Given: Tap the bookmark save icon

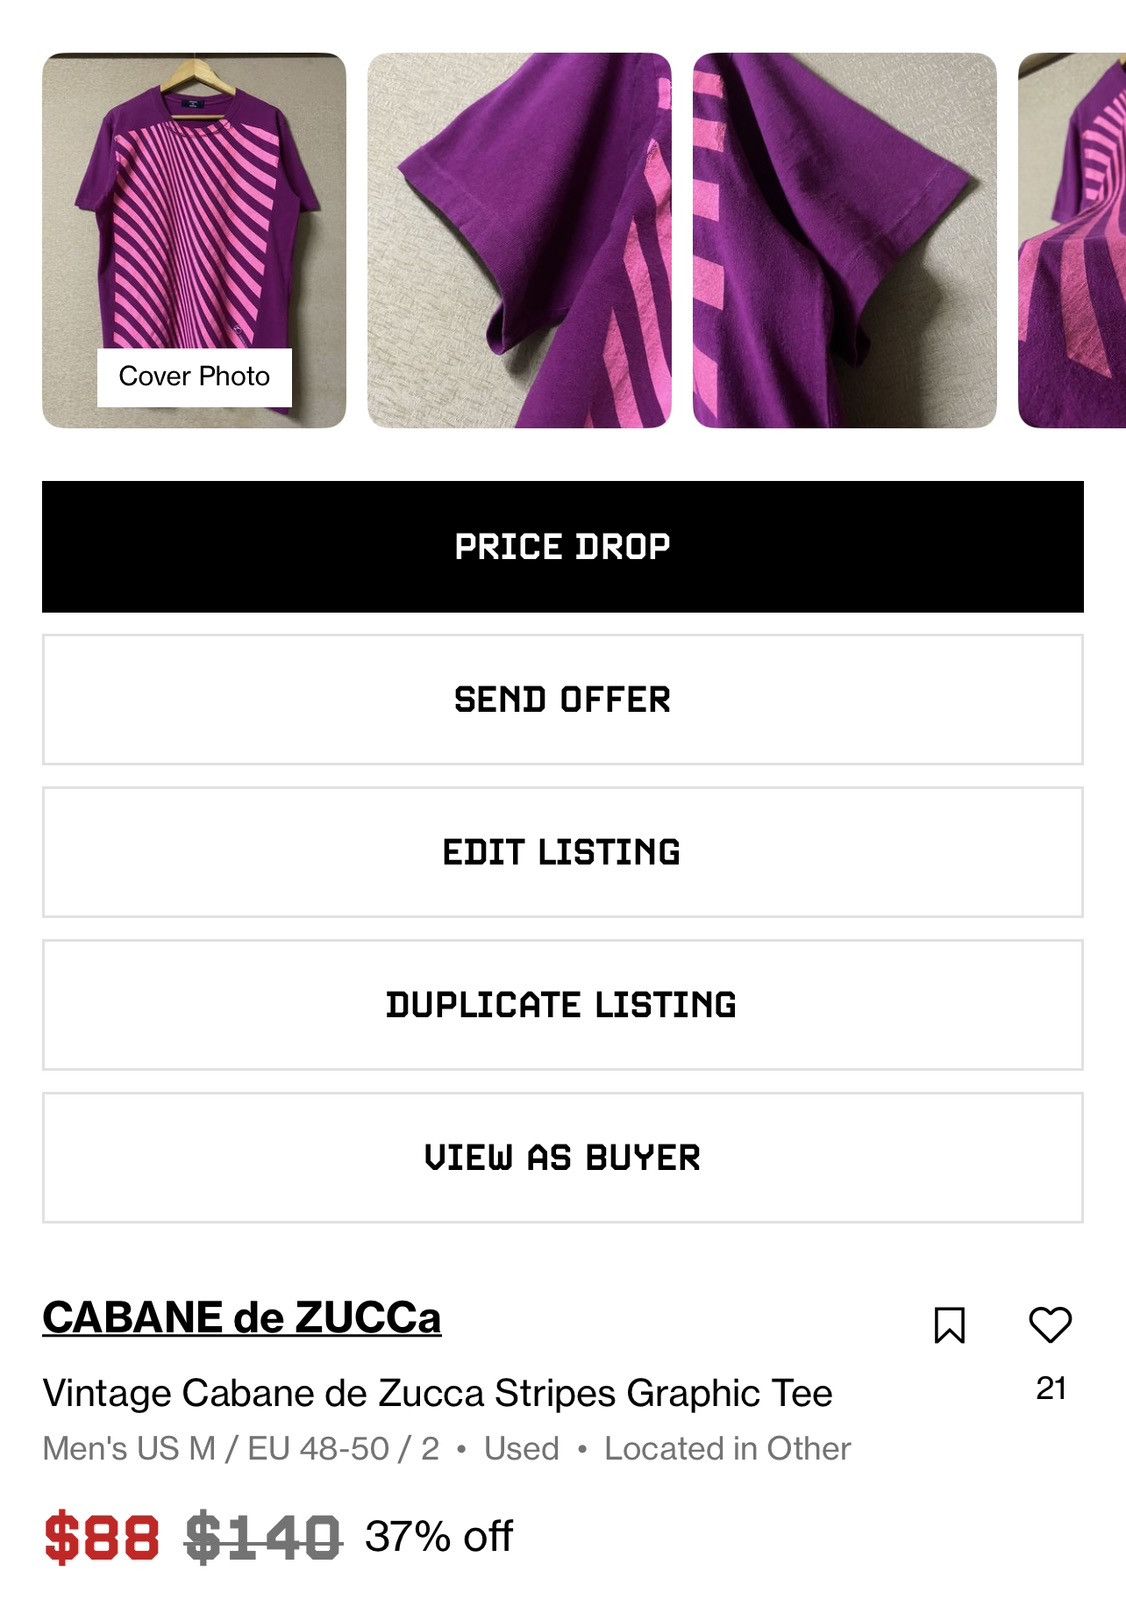Looking at the screenshot, I should (x=949, y=1325).
